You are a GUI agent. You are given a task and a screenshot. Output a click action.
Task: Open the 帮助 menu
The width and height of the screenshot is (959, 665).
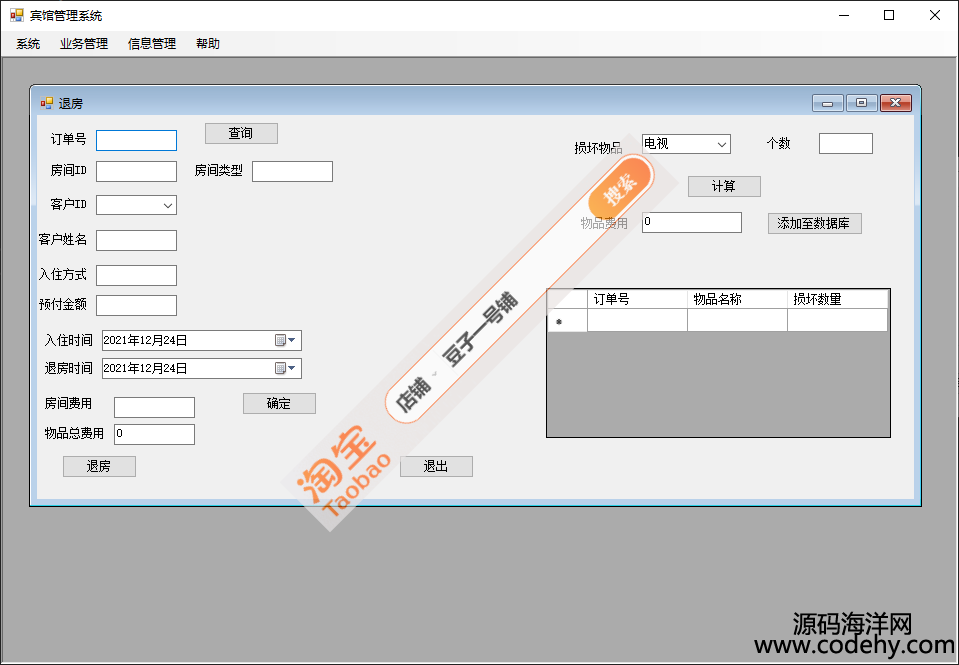point(208,44)
